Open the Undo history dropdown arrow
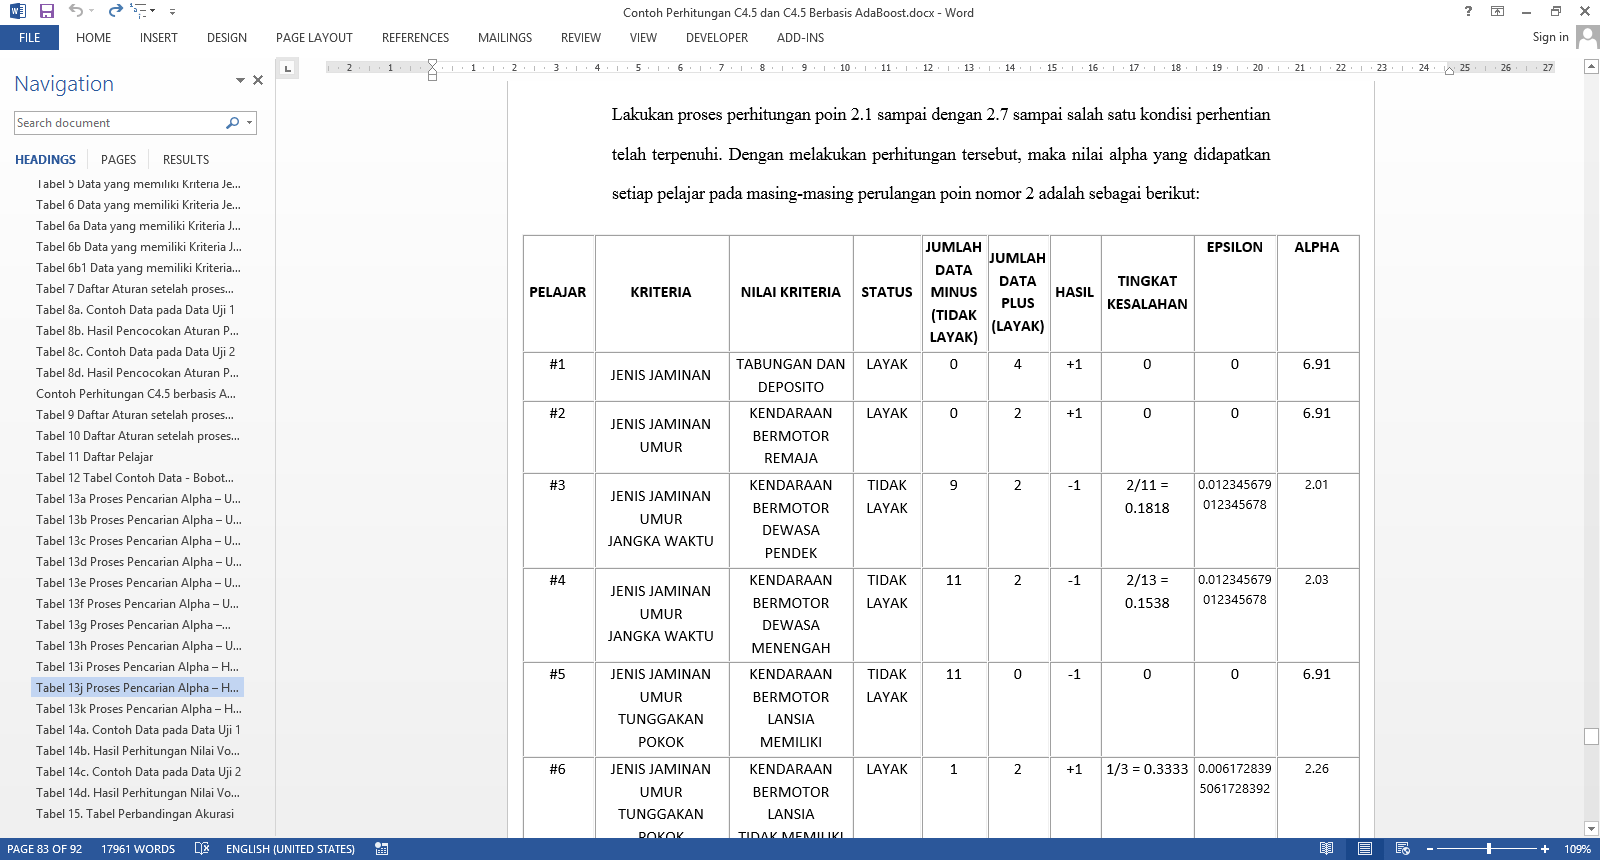The width and height of the screenshot is (1600, 860). coord(93,11)
